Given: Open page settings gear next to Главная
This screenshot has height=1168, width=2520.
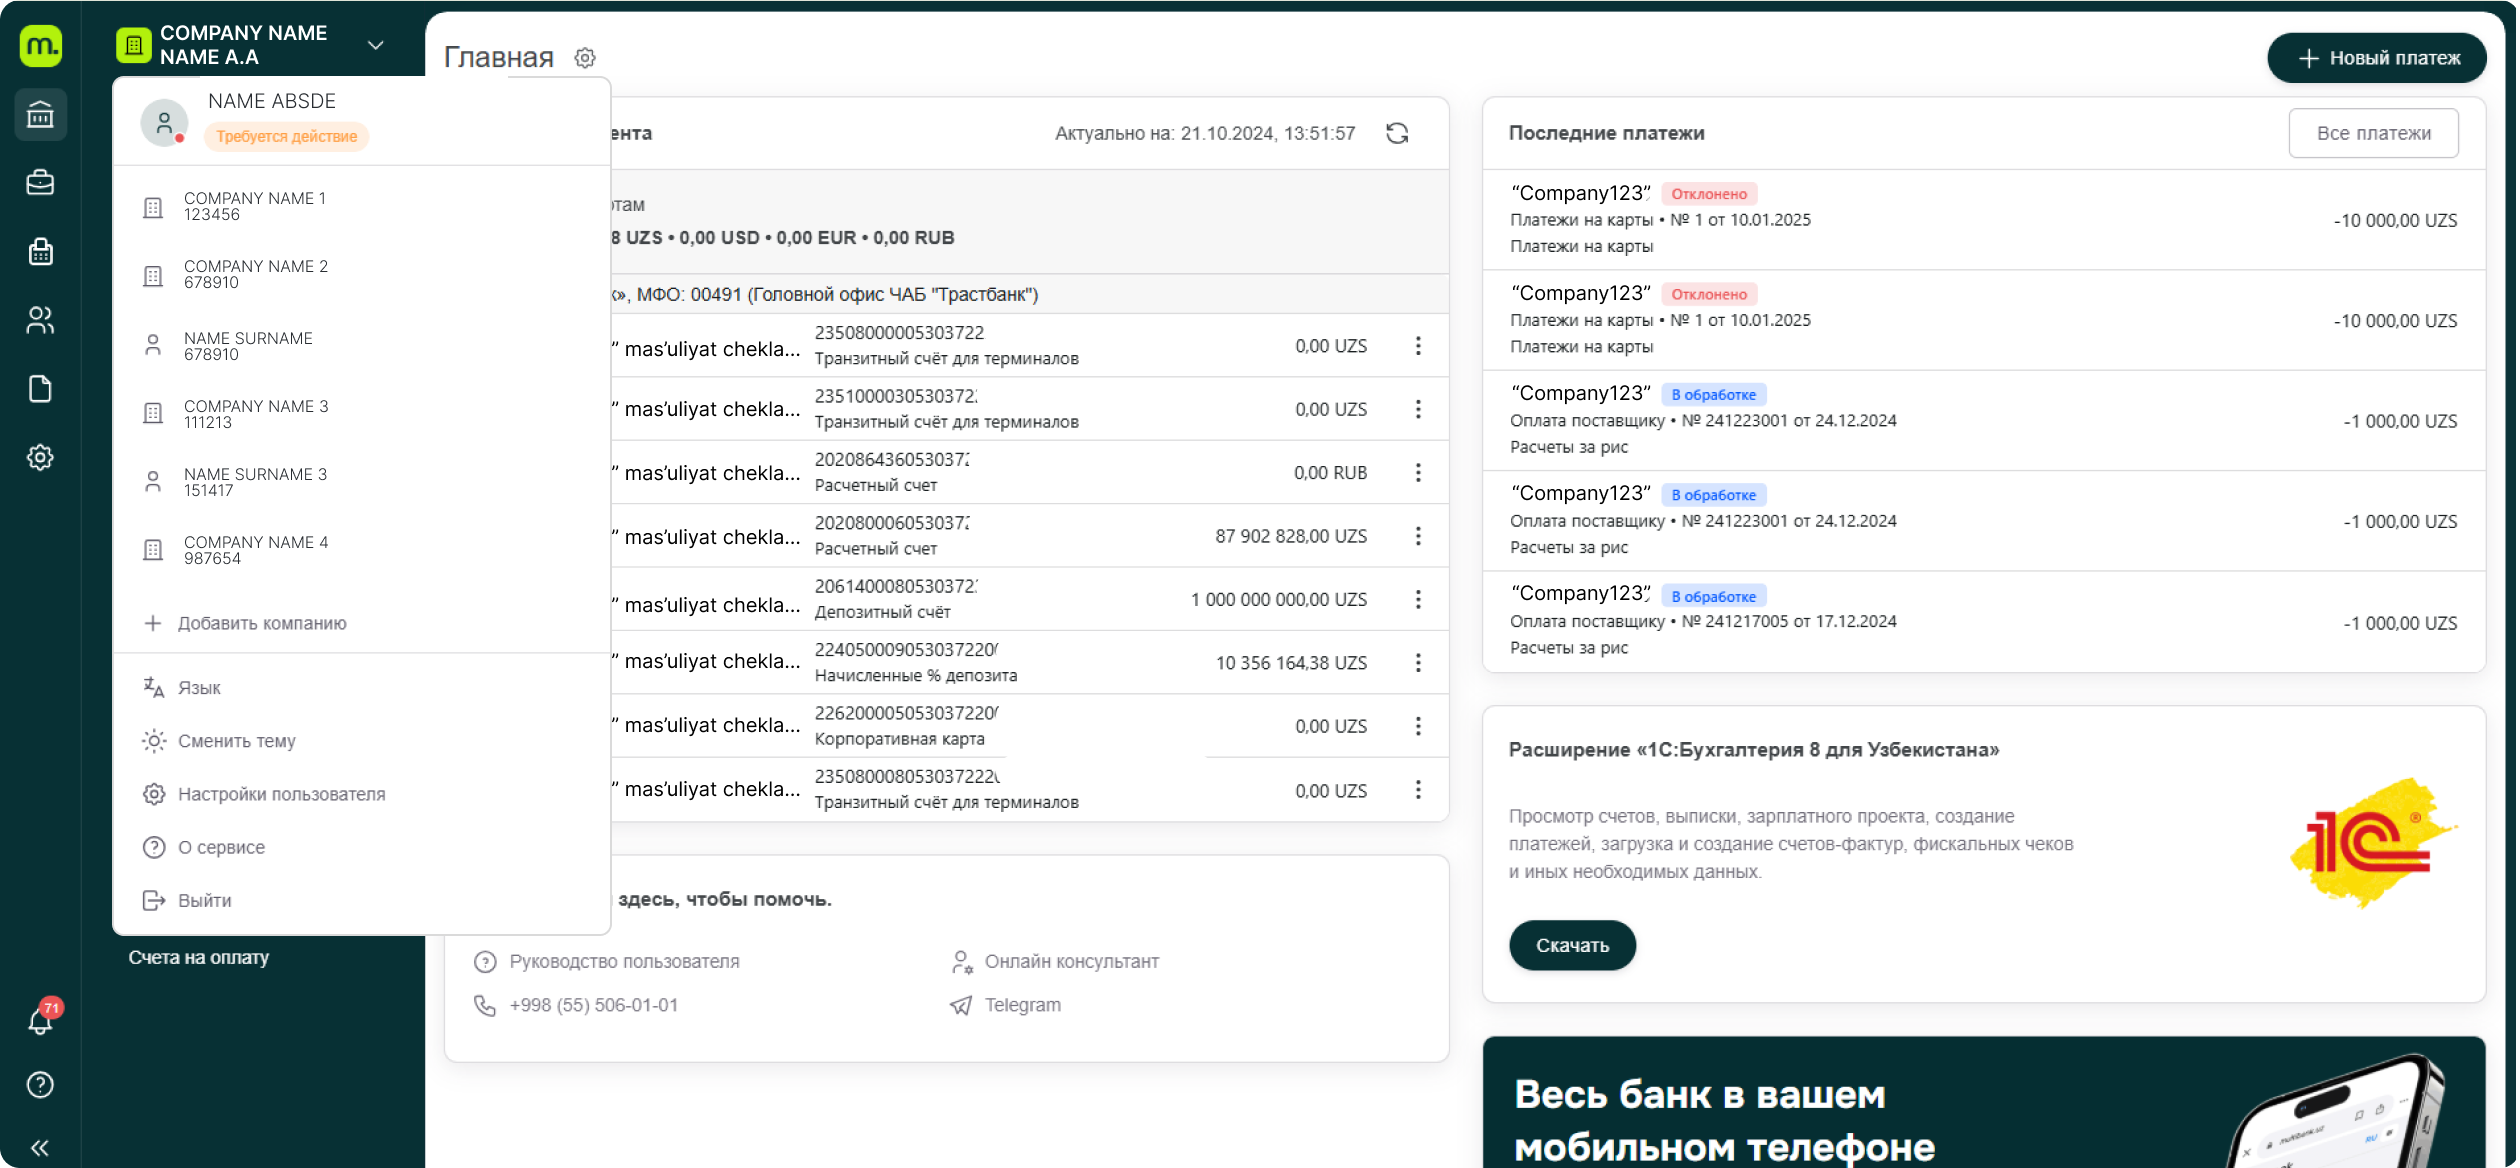Looking at the screenshot, I should pyautogui.click(x=585, y=58).
